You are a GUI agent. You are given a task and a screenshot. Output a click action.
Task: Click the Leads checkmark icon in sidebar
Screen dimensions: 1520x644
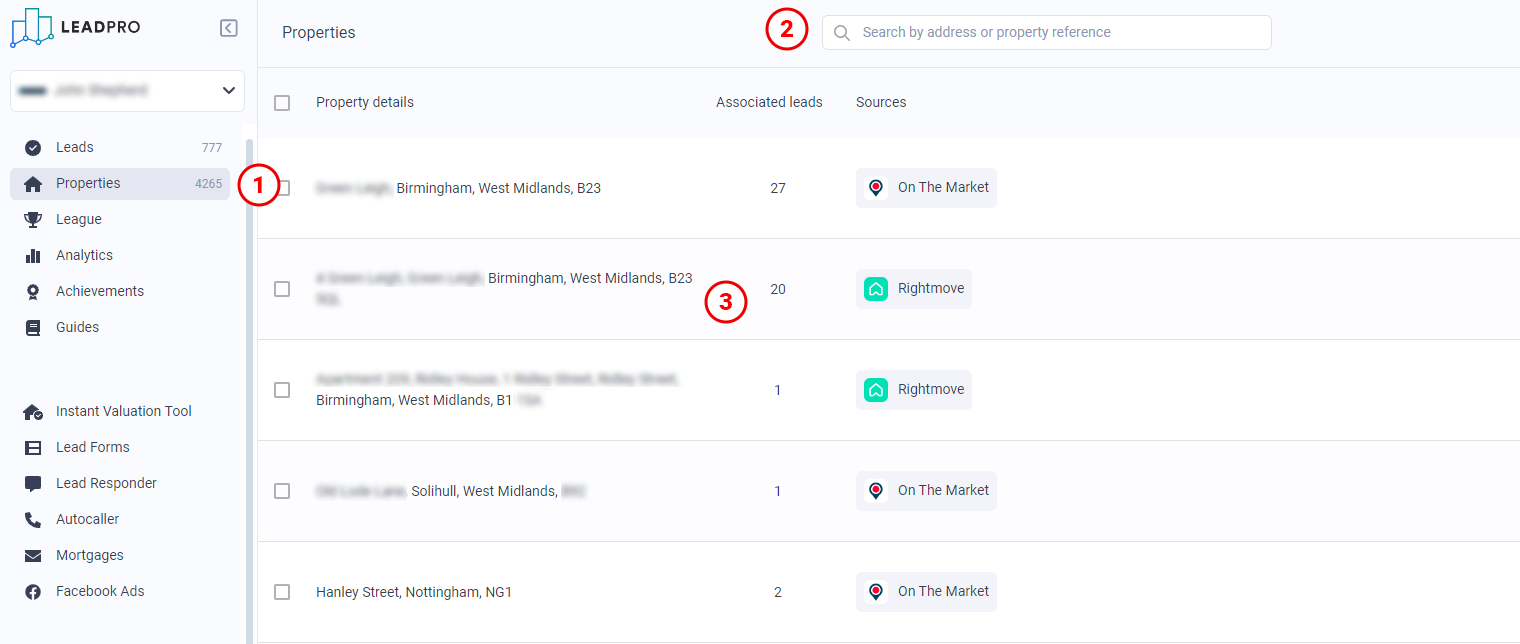coord(33,148)
